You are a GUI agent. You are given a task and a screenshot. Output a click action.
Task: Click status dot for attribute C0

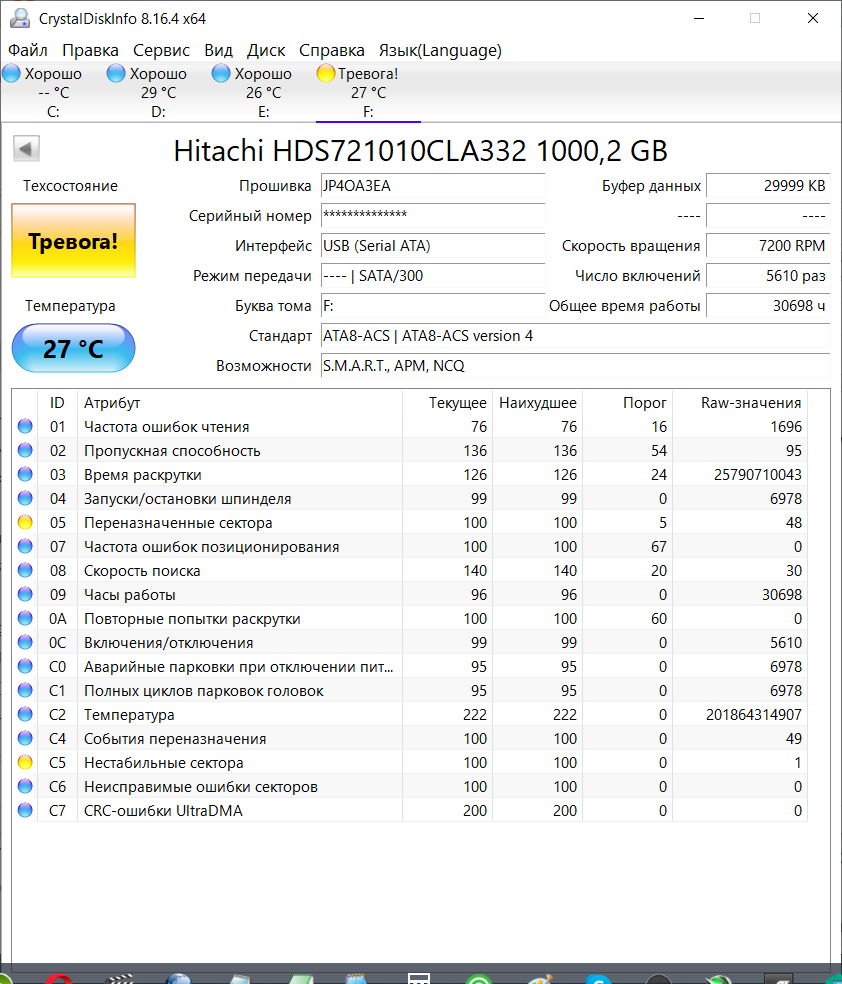tap(25, 666)
